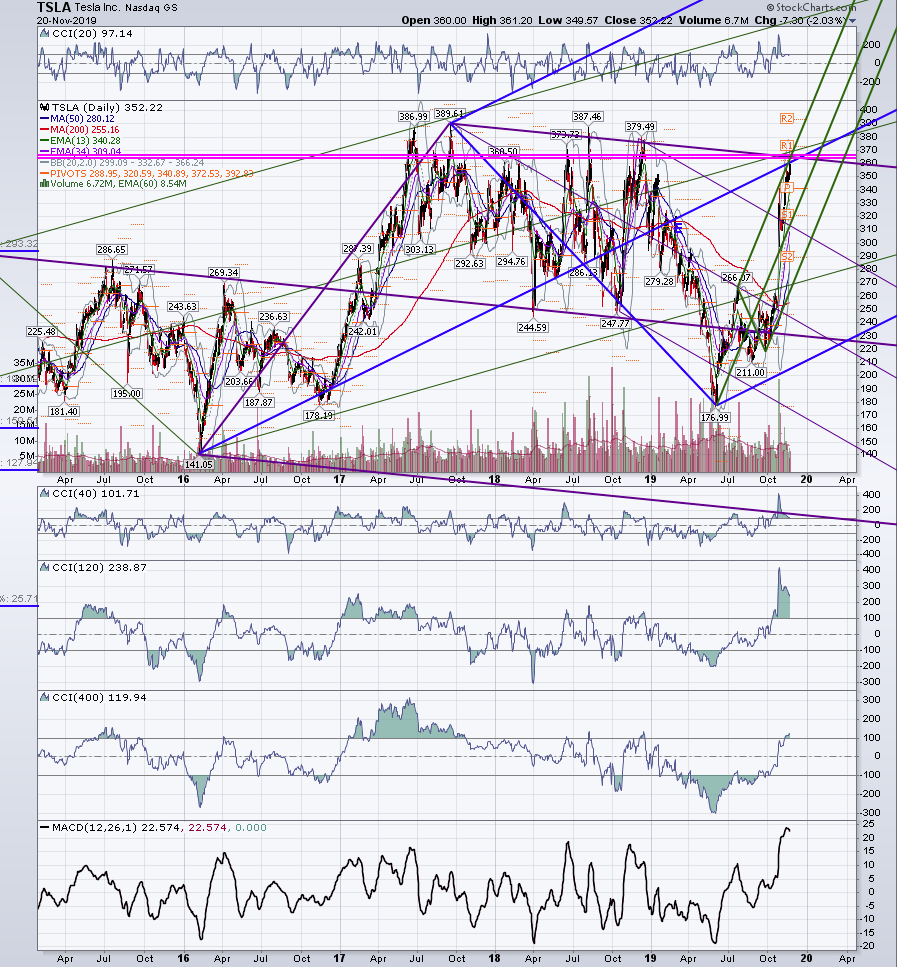Click the blue MA(50) legend line swatch
This screenshot has height=967, width=897.
[44, 118]
